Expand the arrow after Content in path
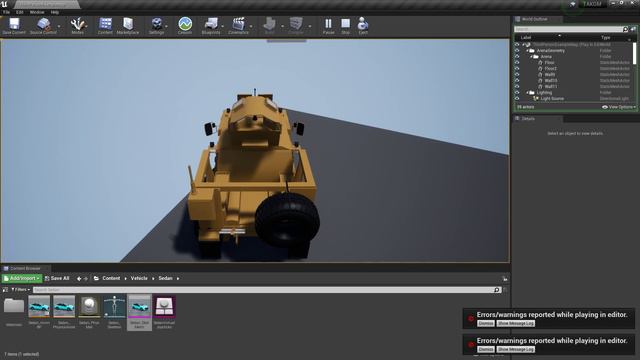This screenshot has height=360, width=640. point(125,279)
